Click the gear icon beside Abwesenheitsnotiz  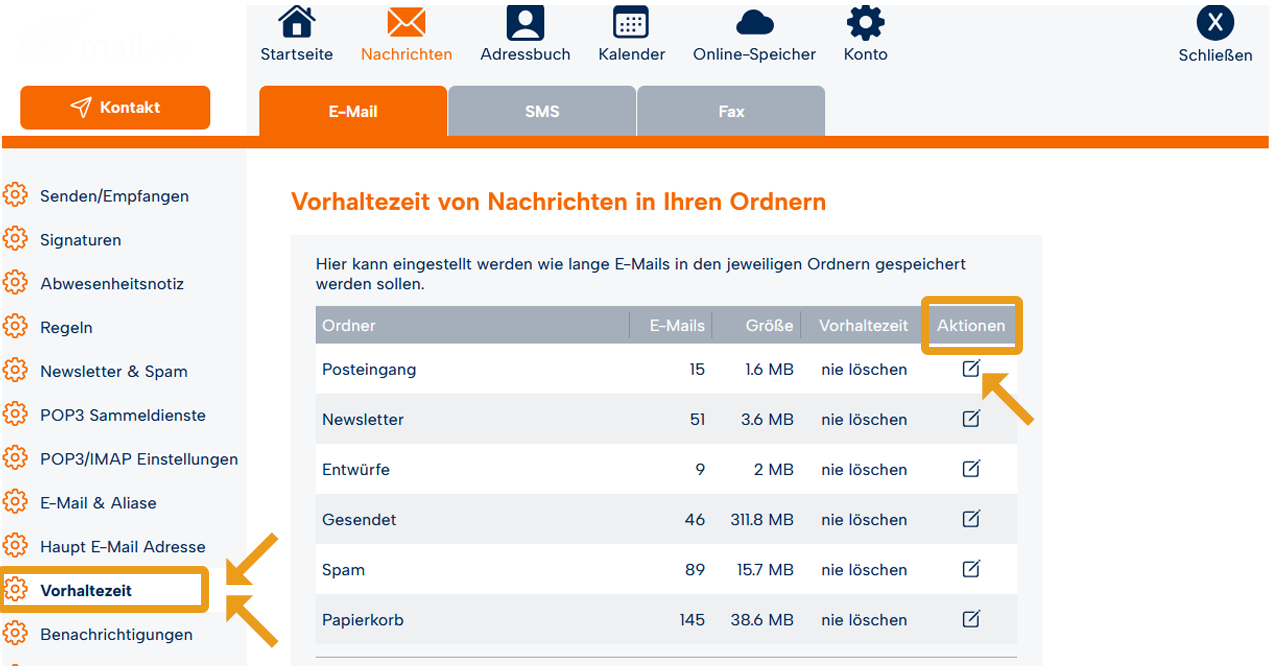15,283
